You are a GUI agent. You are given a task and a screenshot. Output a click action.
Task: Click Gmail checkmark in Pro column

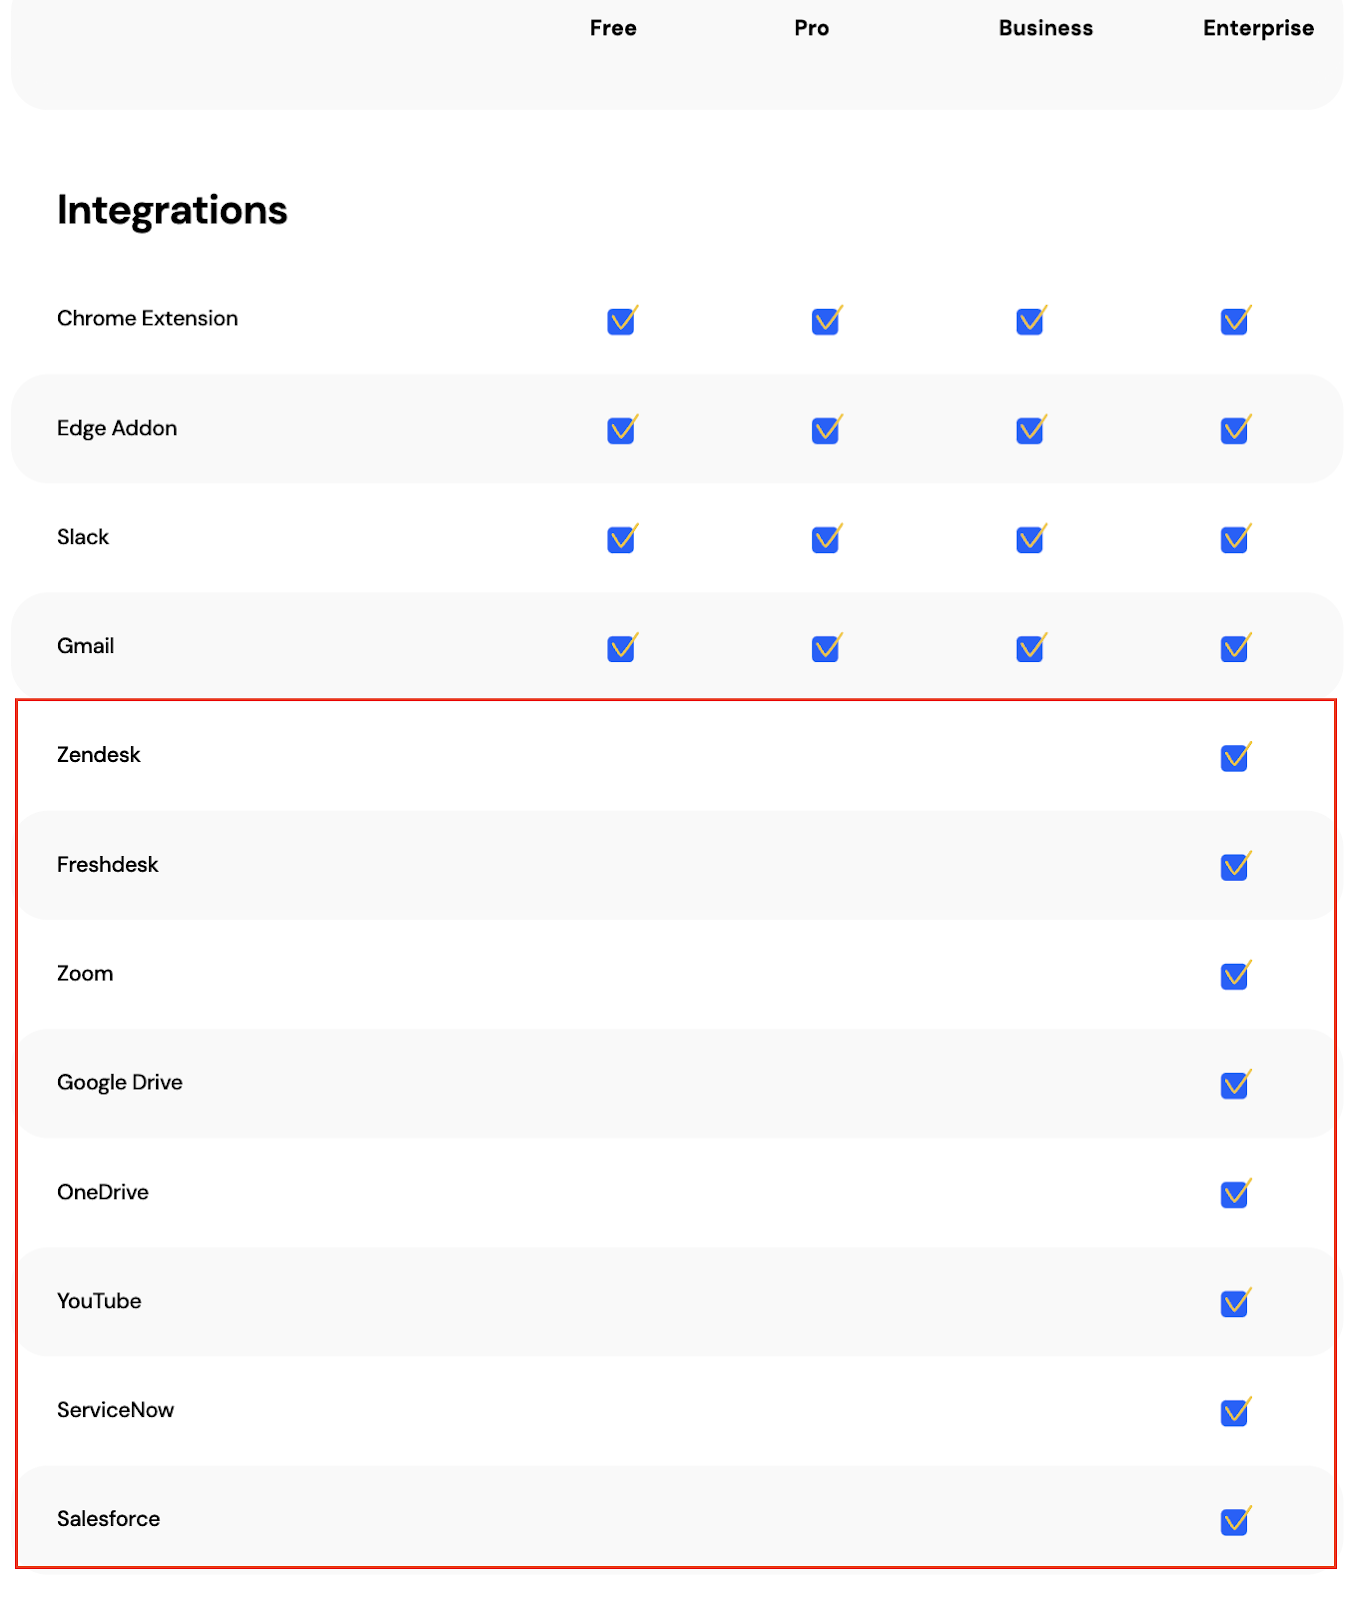coord(827,647)
